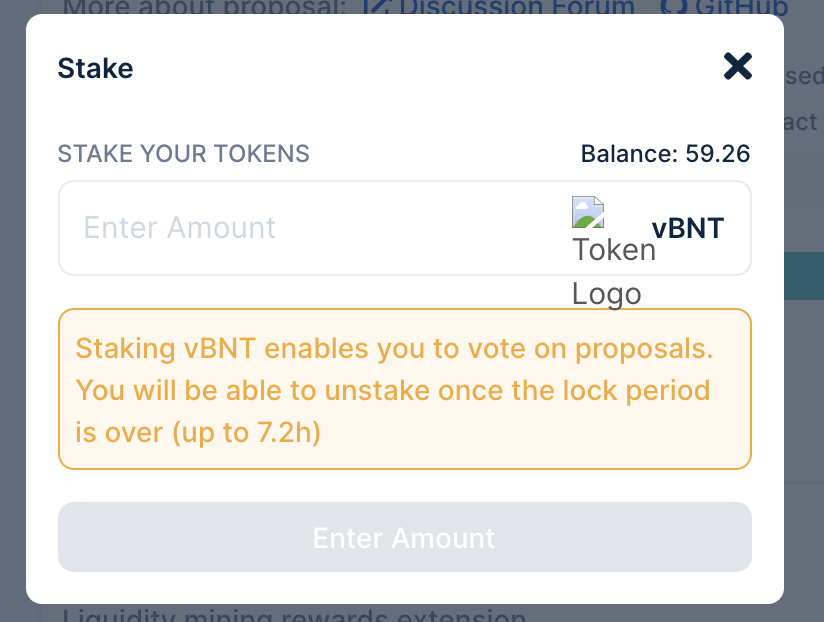Click the STAKE YOUR TOKENS heading

tap(183, 154)
